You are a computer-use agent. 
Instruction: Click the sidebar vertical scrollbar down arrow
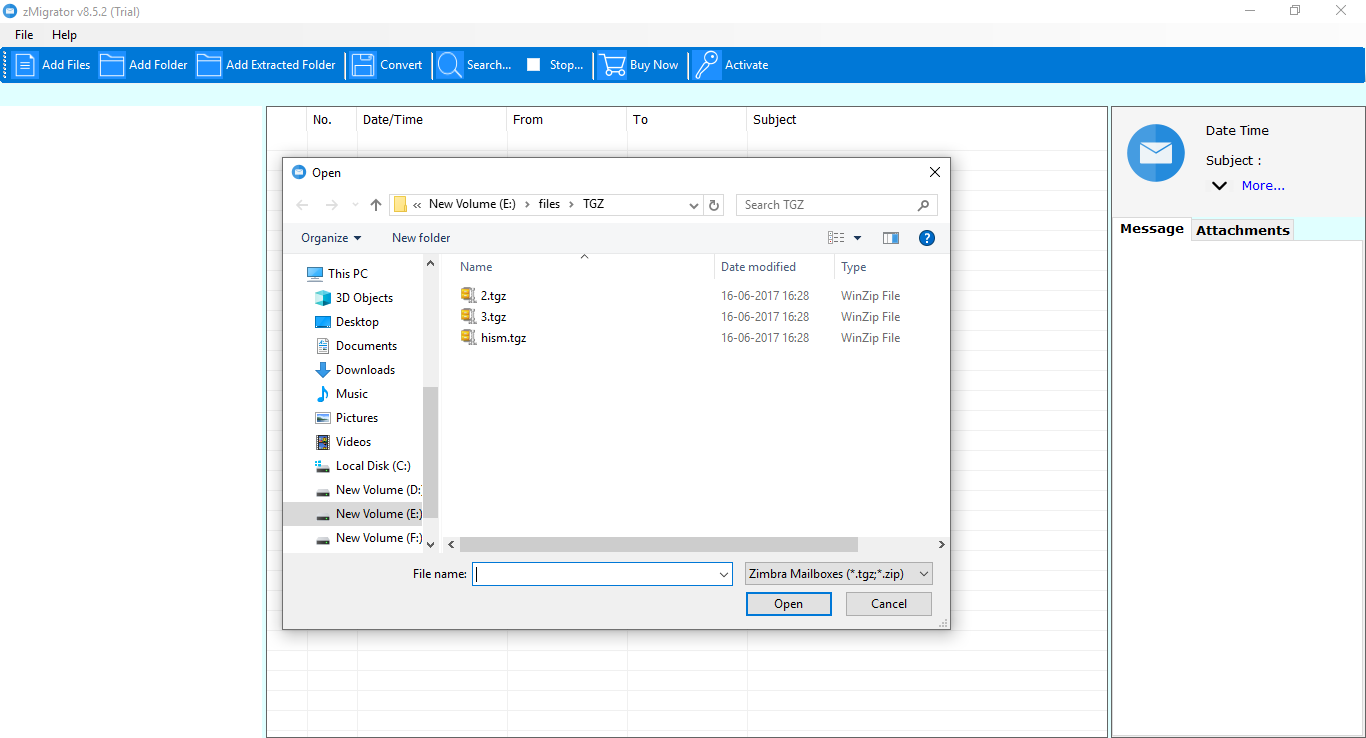click(431, 545)
